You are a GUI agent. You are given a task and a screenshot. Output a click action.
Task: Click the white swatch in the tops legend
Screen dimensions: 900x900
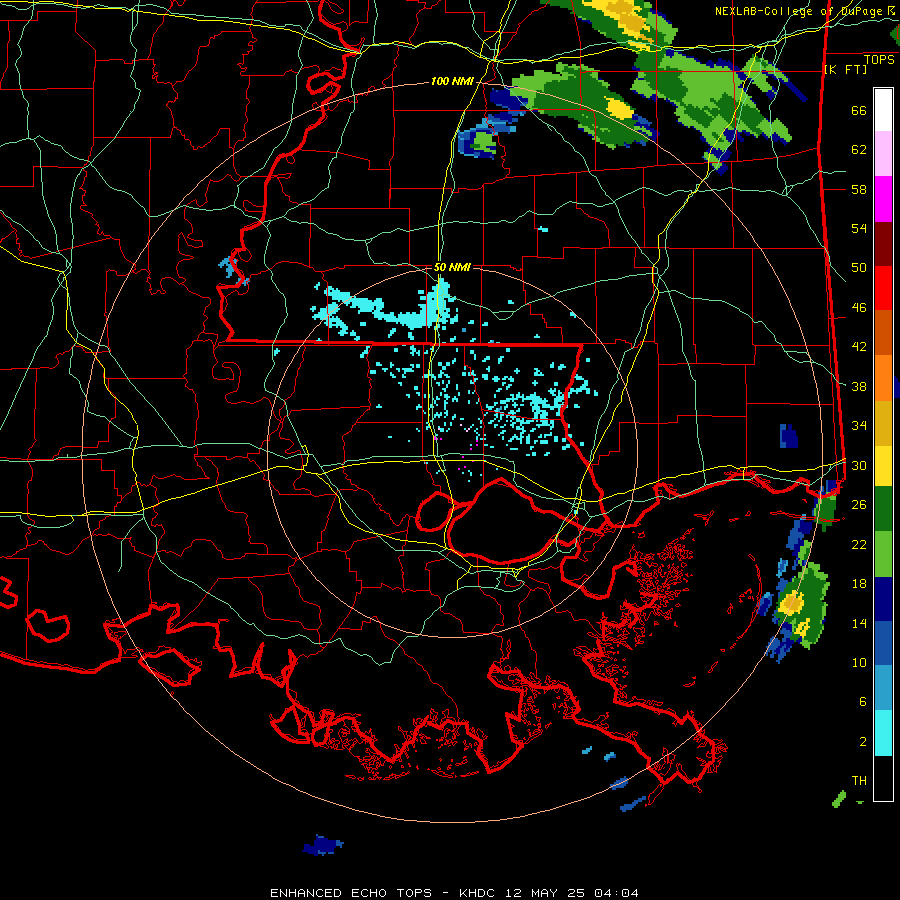883,110
